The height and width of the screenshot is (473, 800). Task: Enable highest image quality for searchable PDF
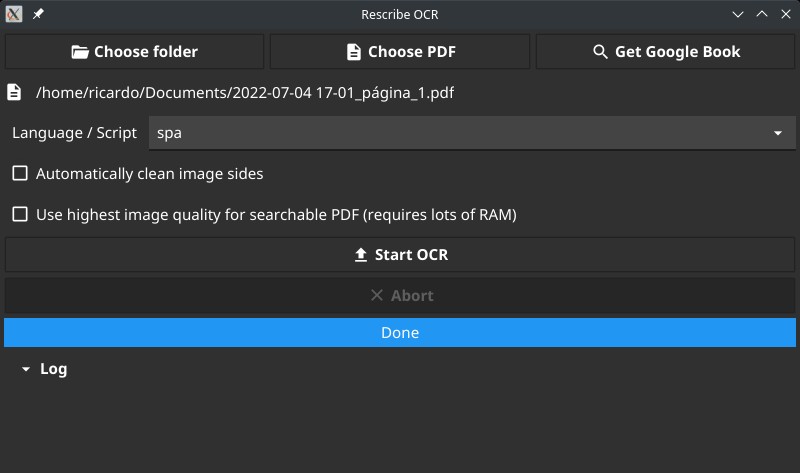pos(20,214)
